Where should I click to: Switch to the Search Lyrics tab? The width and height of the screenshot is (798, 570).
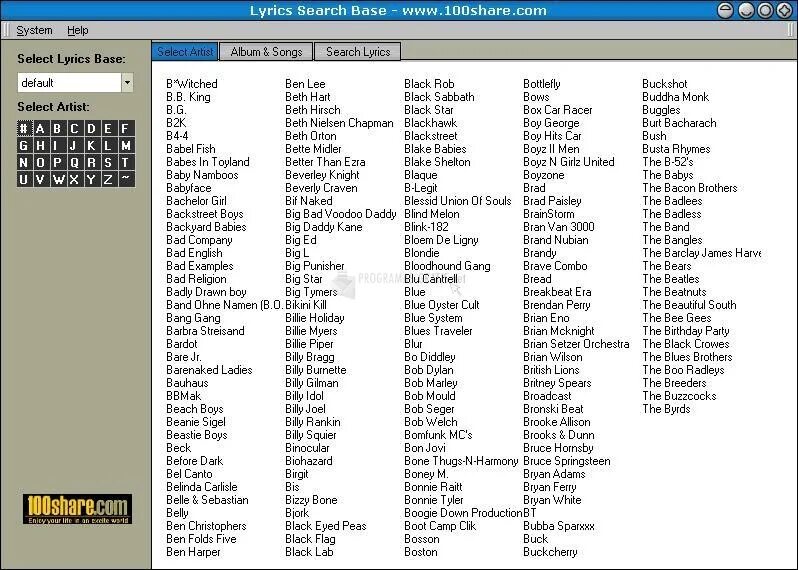pos(358,52)
